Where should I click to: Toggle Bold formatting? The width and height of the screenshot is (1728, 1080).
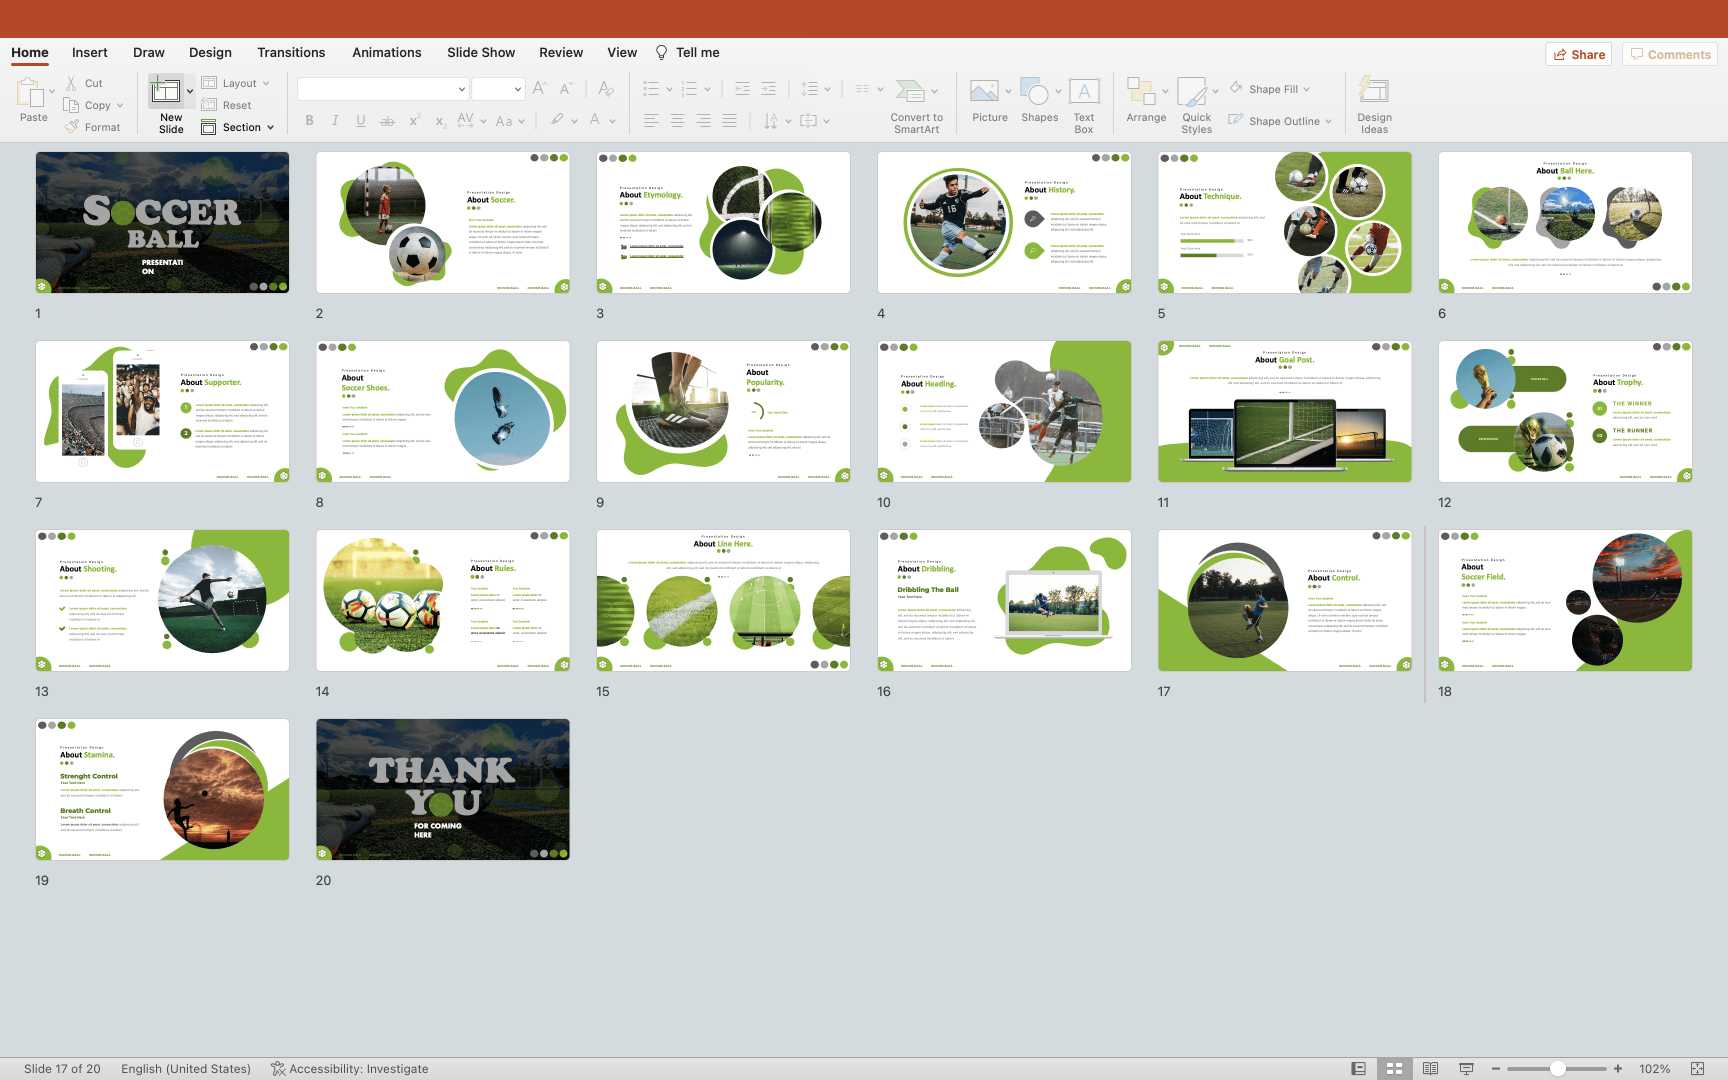[309, 121]
